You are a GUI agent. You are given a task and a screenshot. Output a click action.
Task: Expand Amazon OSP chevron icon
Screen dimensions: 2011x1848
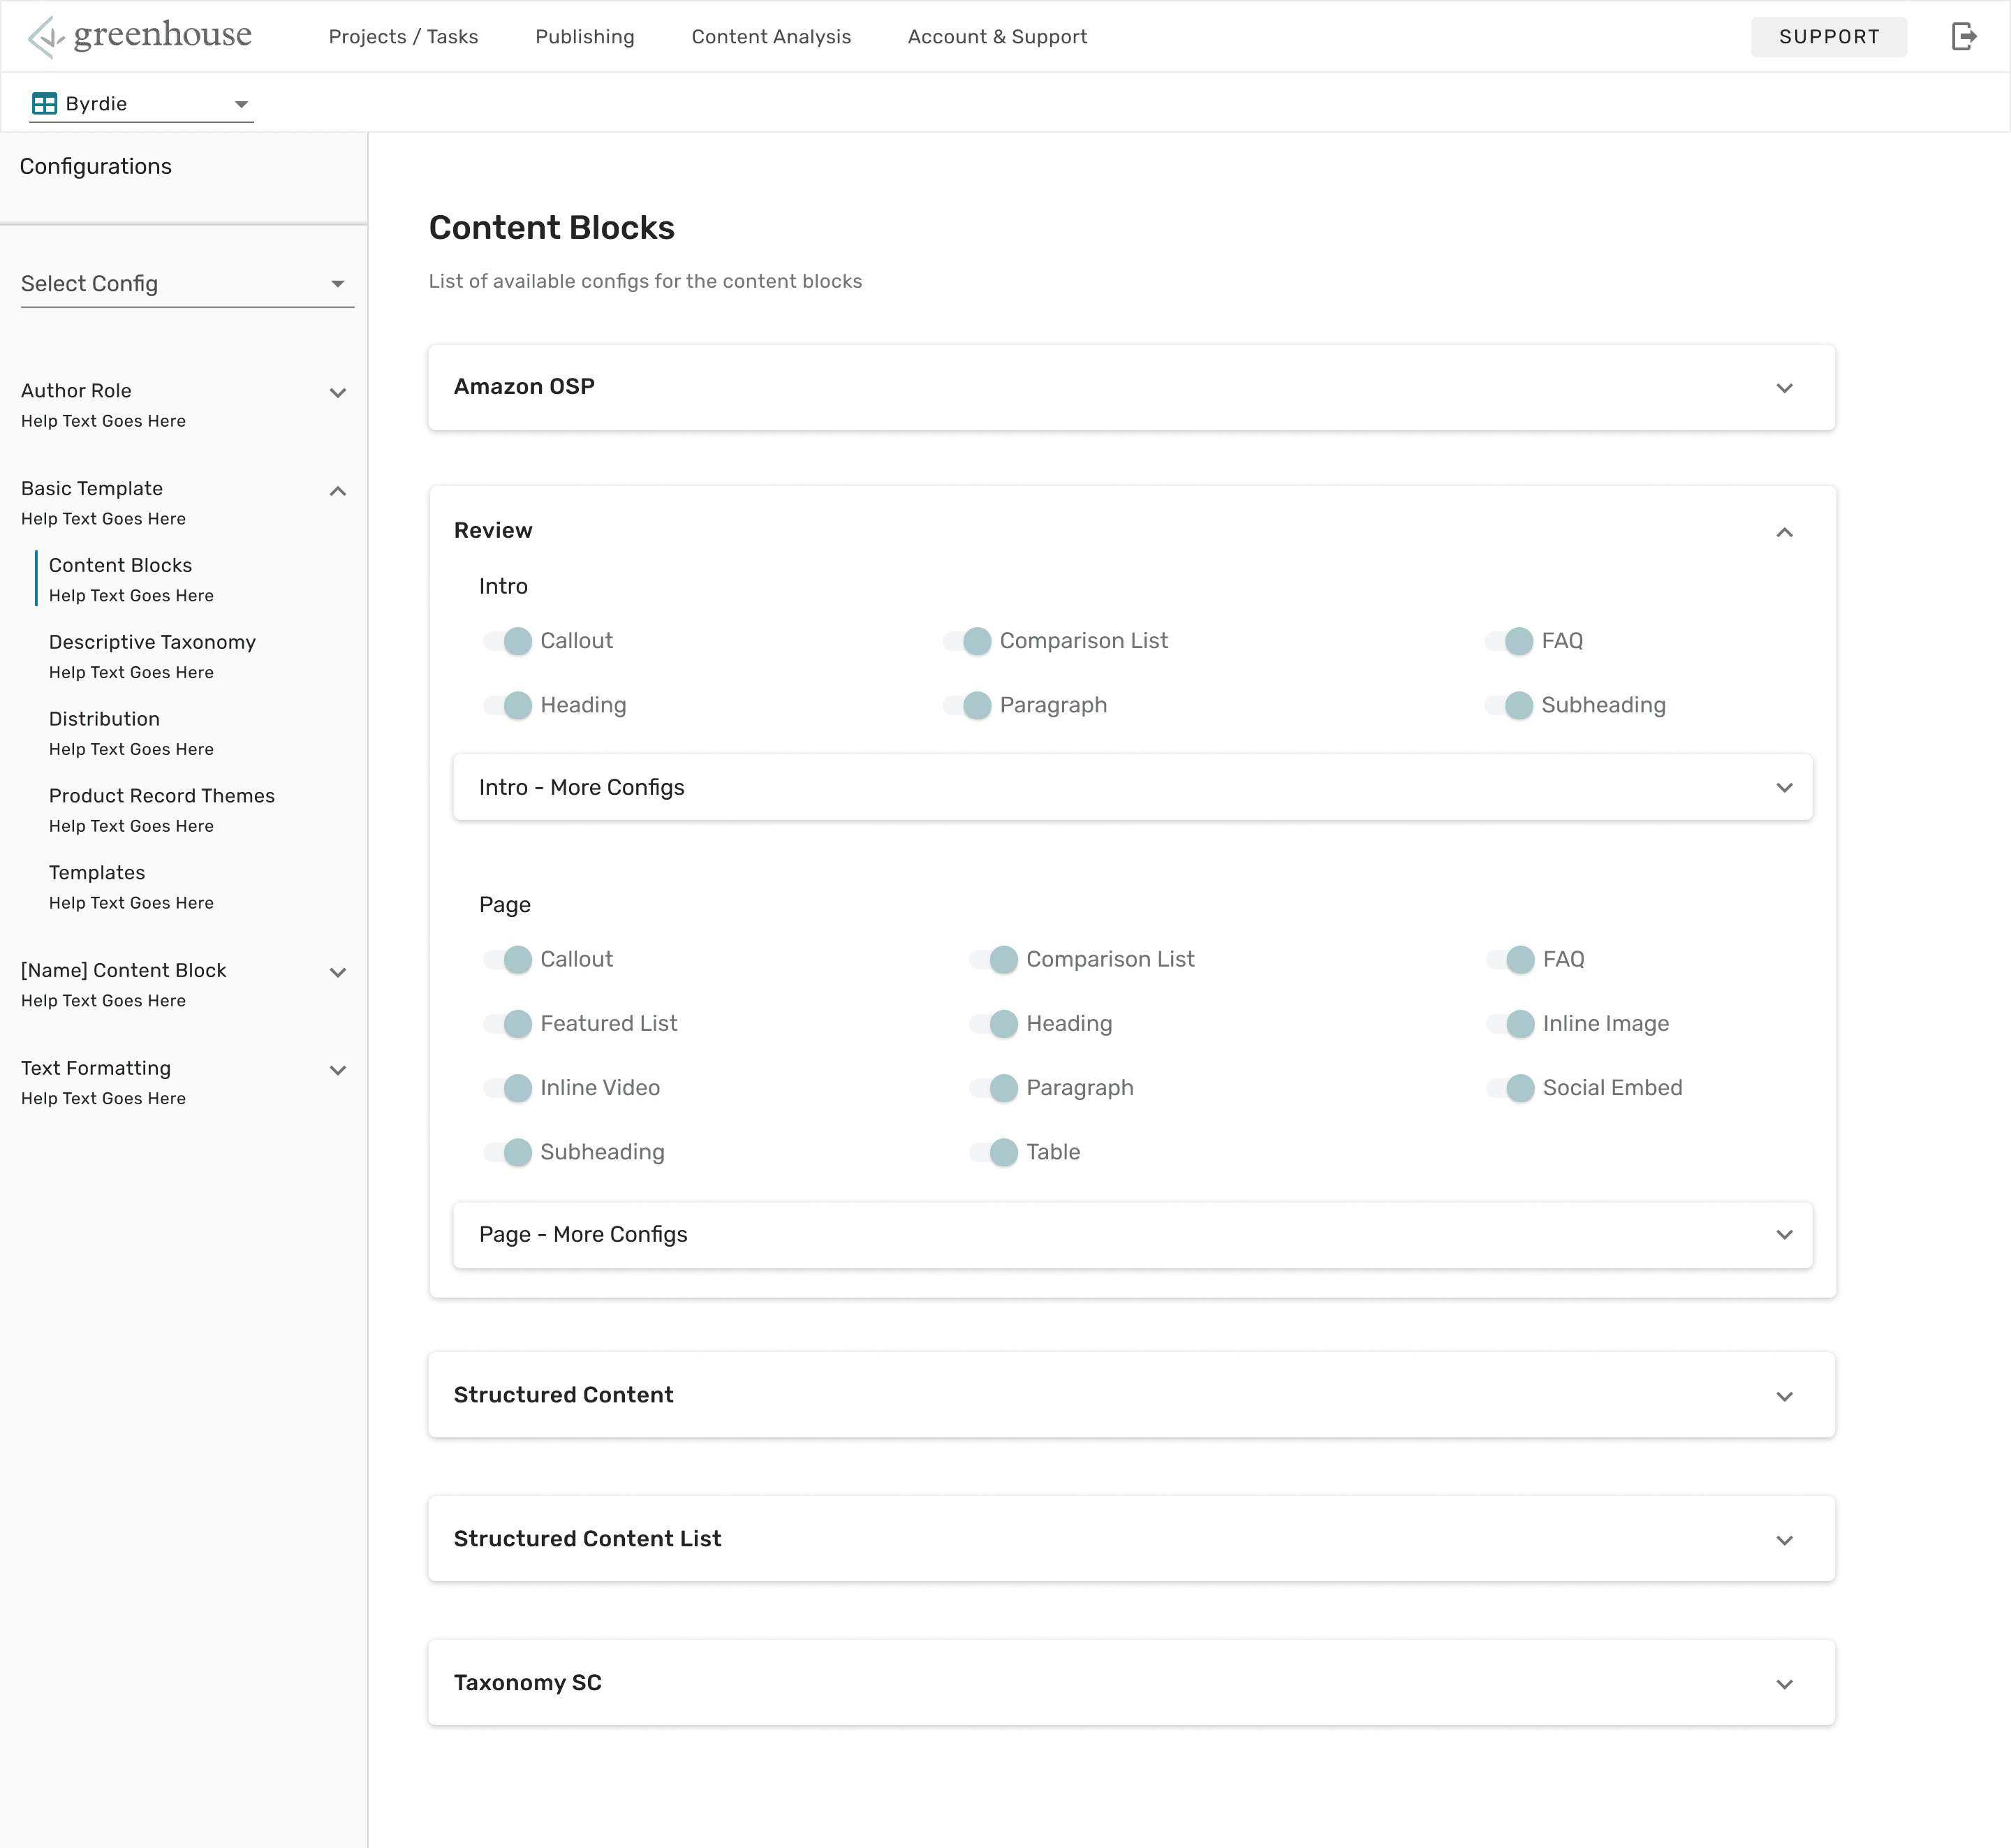tap(1784, 388)
